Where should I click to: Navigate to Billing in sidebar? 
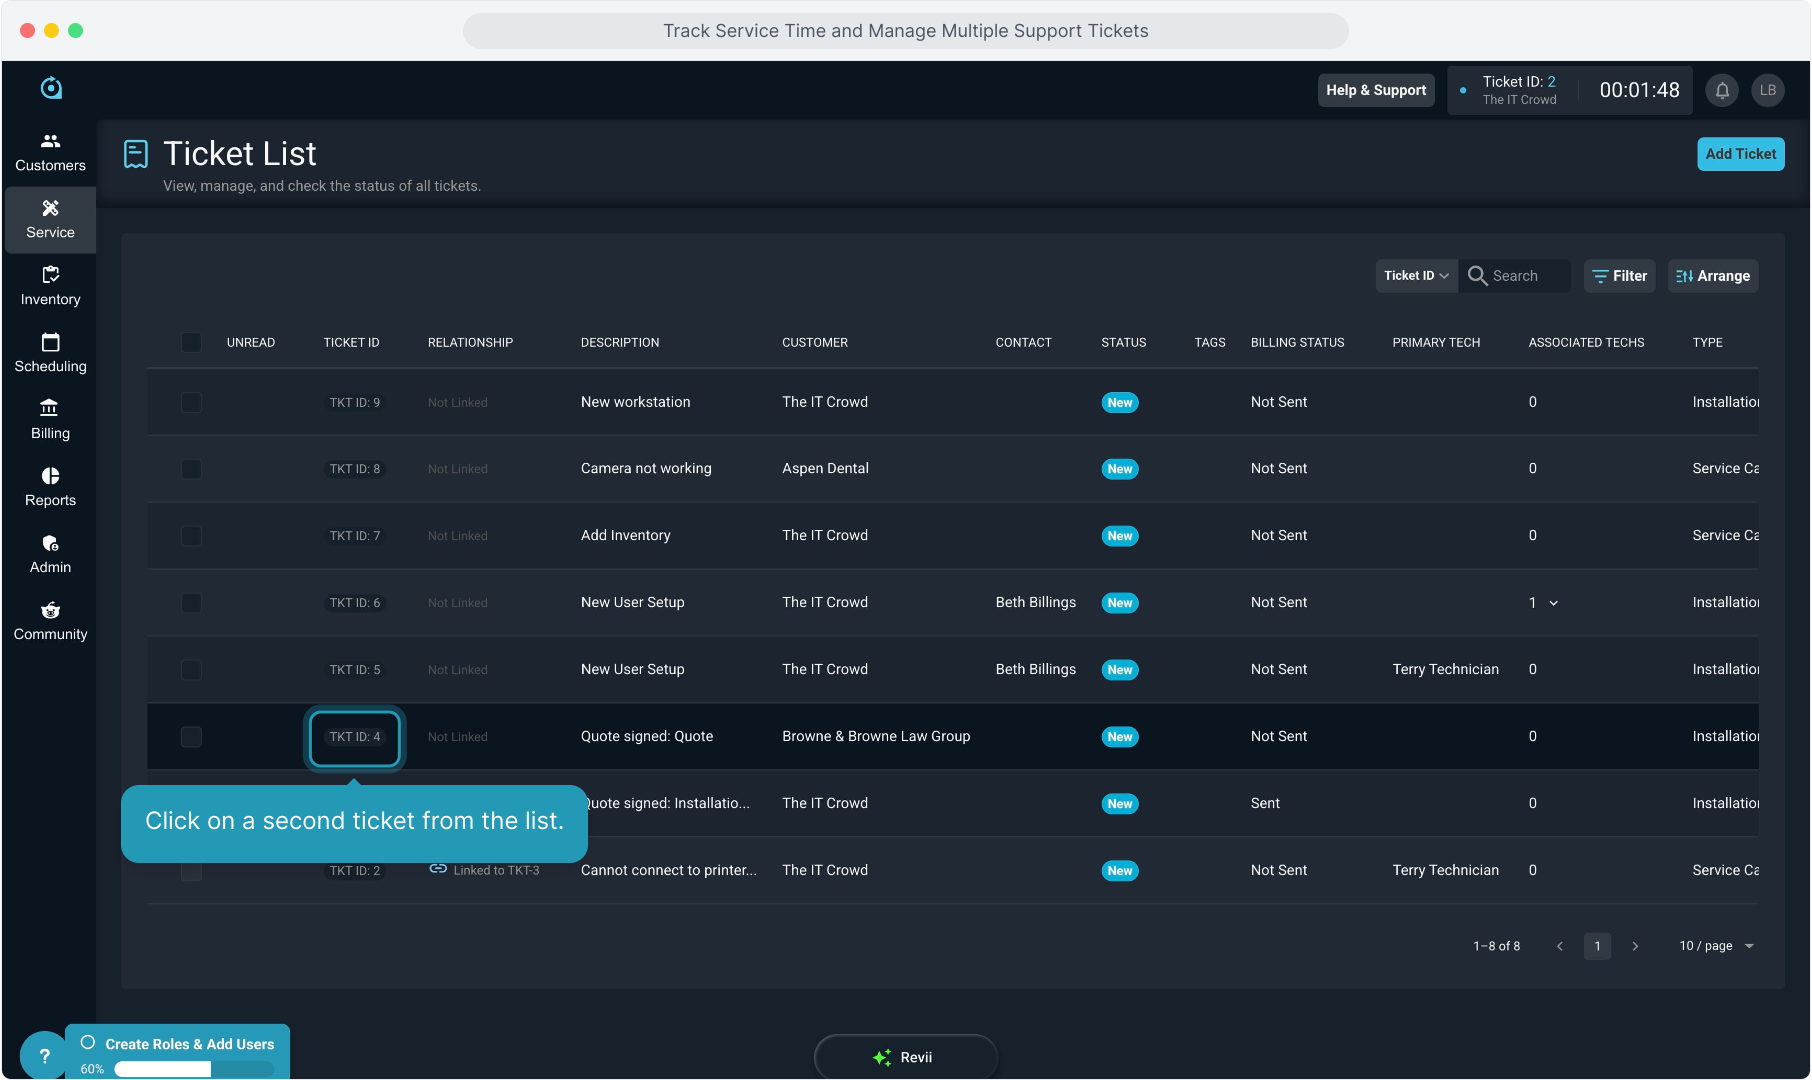click(x=50, y=420)
